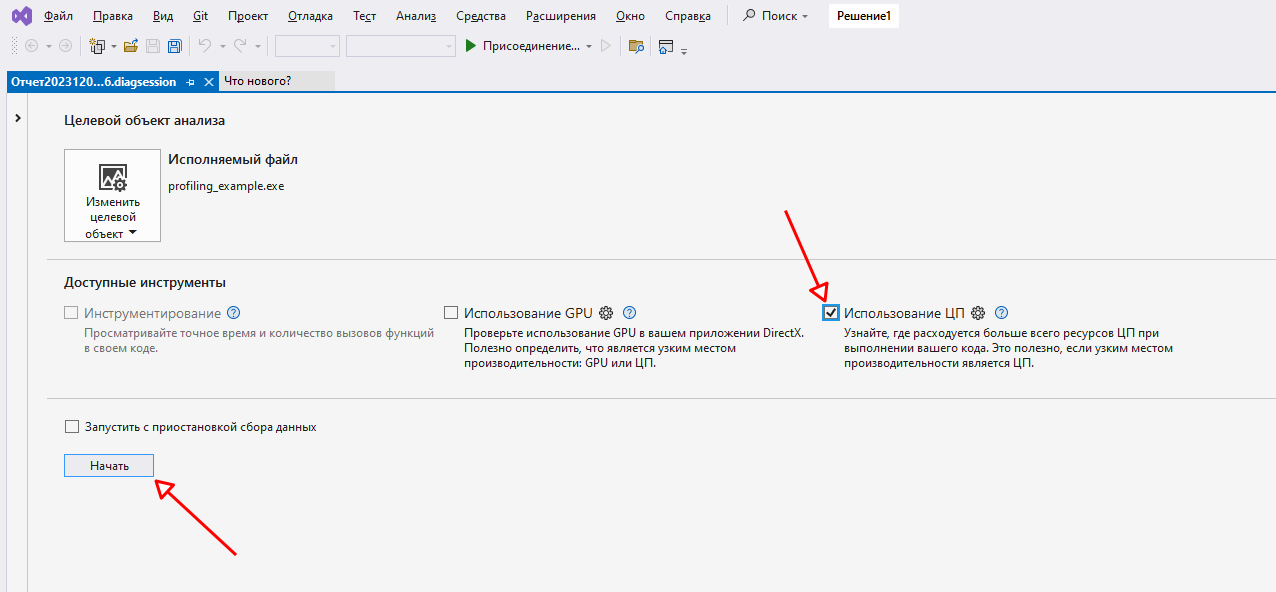Click the single floppy Save icon
Screen dimensions: 1276x592
click(x=153, y=46)
